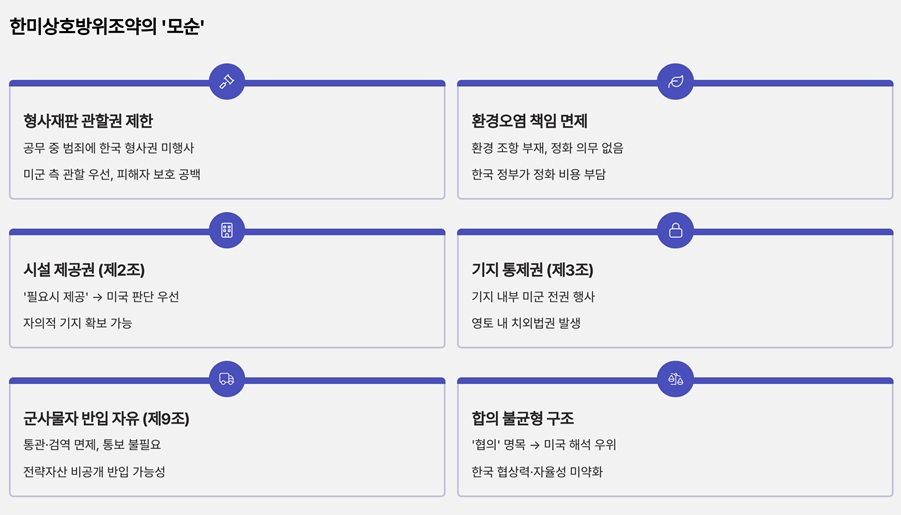Image resolution: width=901 pixels, height=515 pixels.
Task: Click the line 전략자산 비공개 반입 가능성
Action: tap(94, 472)
